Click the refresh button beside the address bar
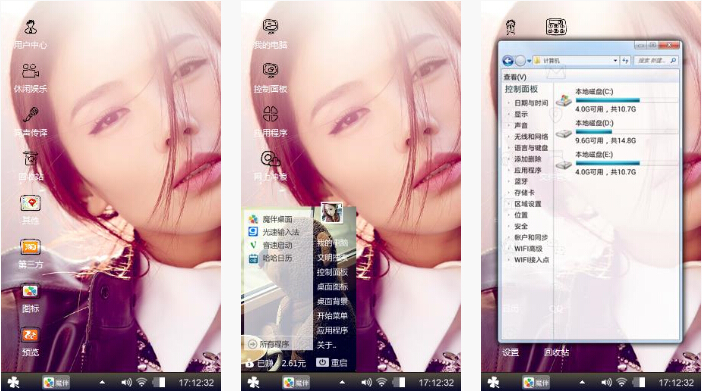 tap(625, 60)
